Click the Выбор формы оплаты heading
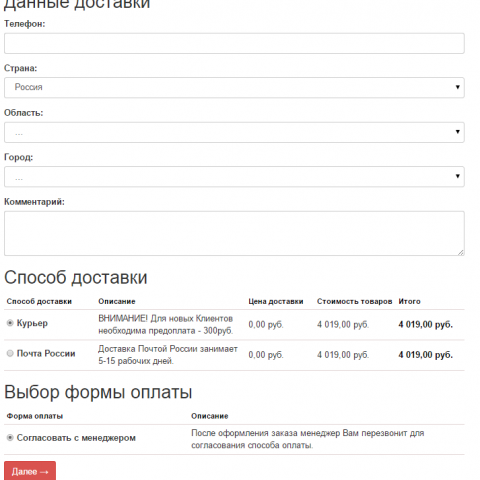This screenshot has height=480, width=480. point(98,392)
